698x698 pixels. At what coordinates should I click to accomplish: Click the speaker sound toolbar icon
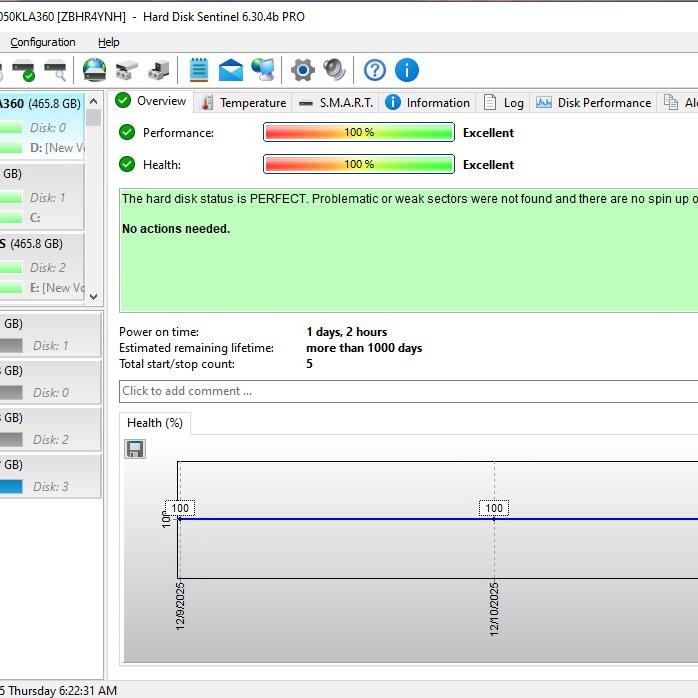[x=334, y=70]
